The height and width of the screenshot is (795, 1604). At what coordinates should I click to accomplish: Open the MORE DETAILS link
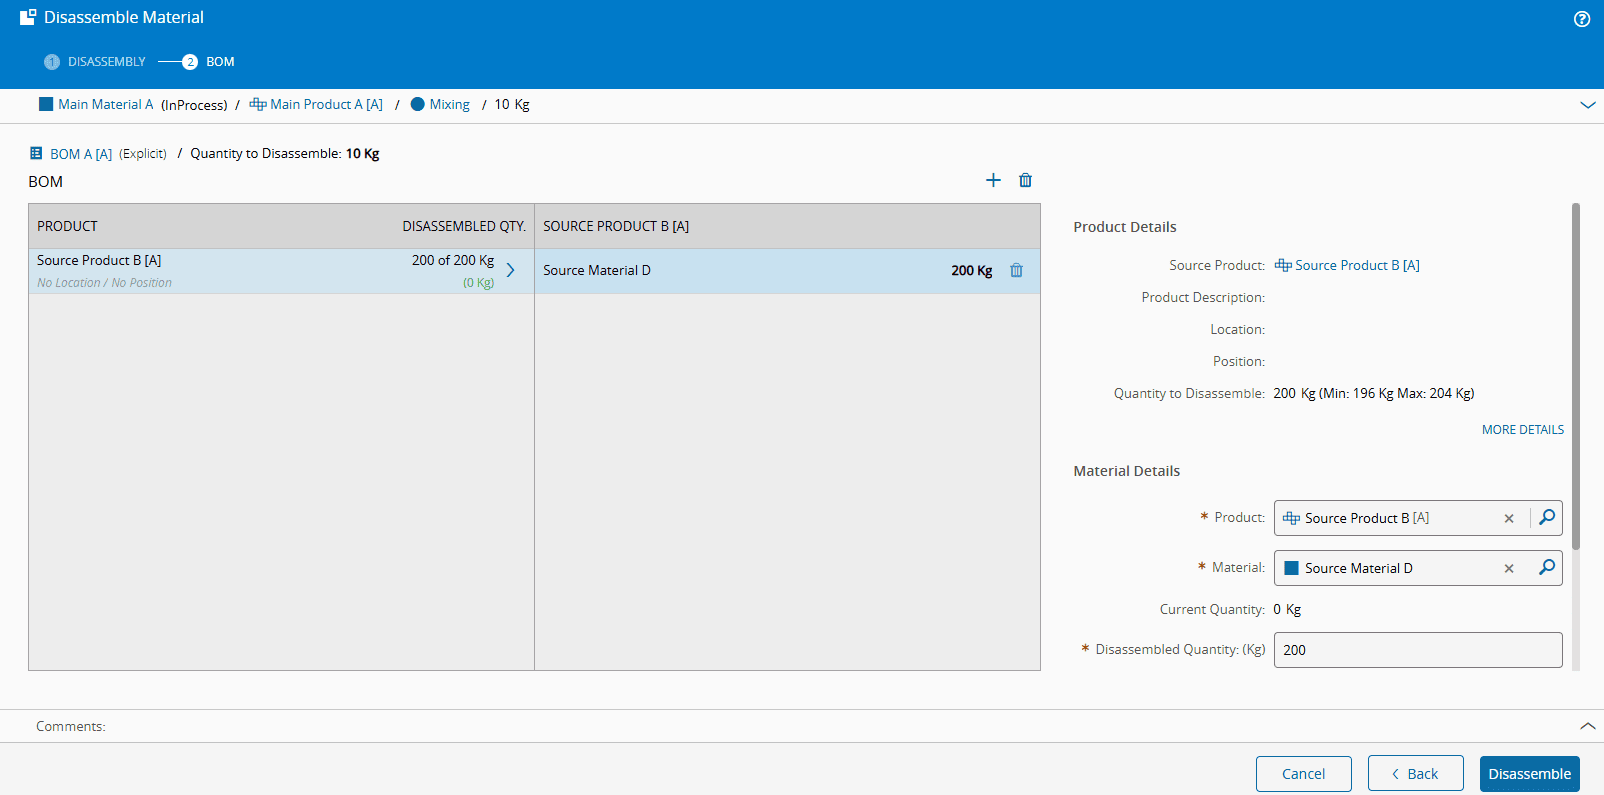[1522, 430]
